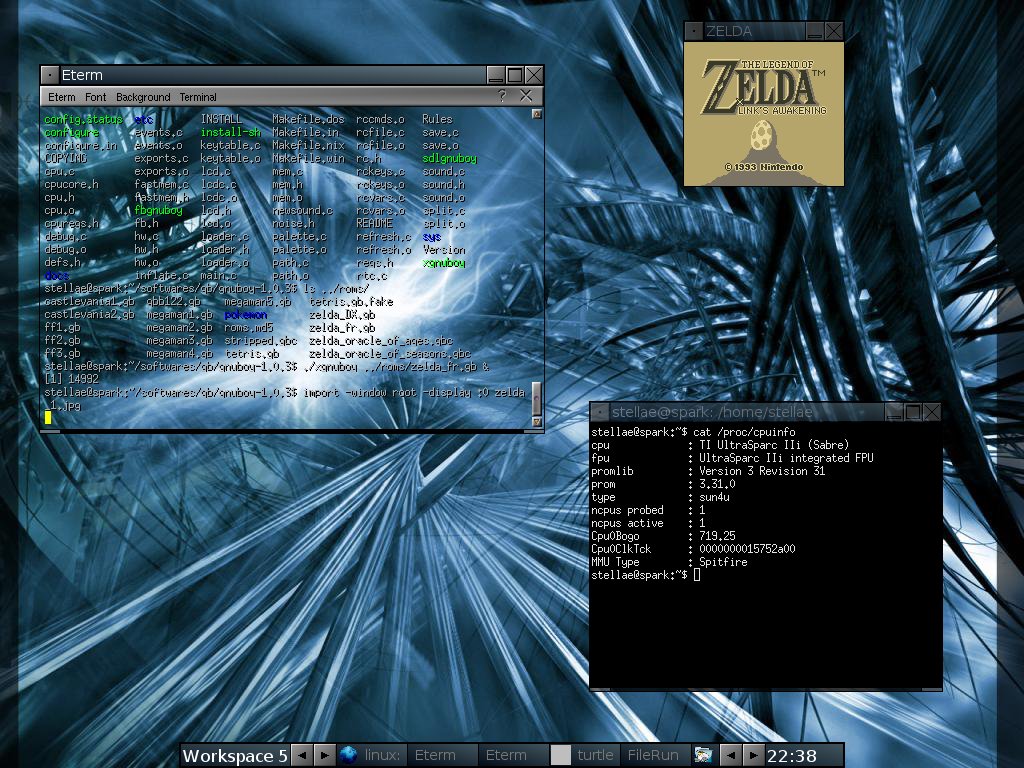The height and width of the screenshot is (768, 1024).
Task: Click the grey square icon beside turtle task
Action: click(x=560, y=755)
